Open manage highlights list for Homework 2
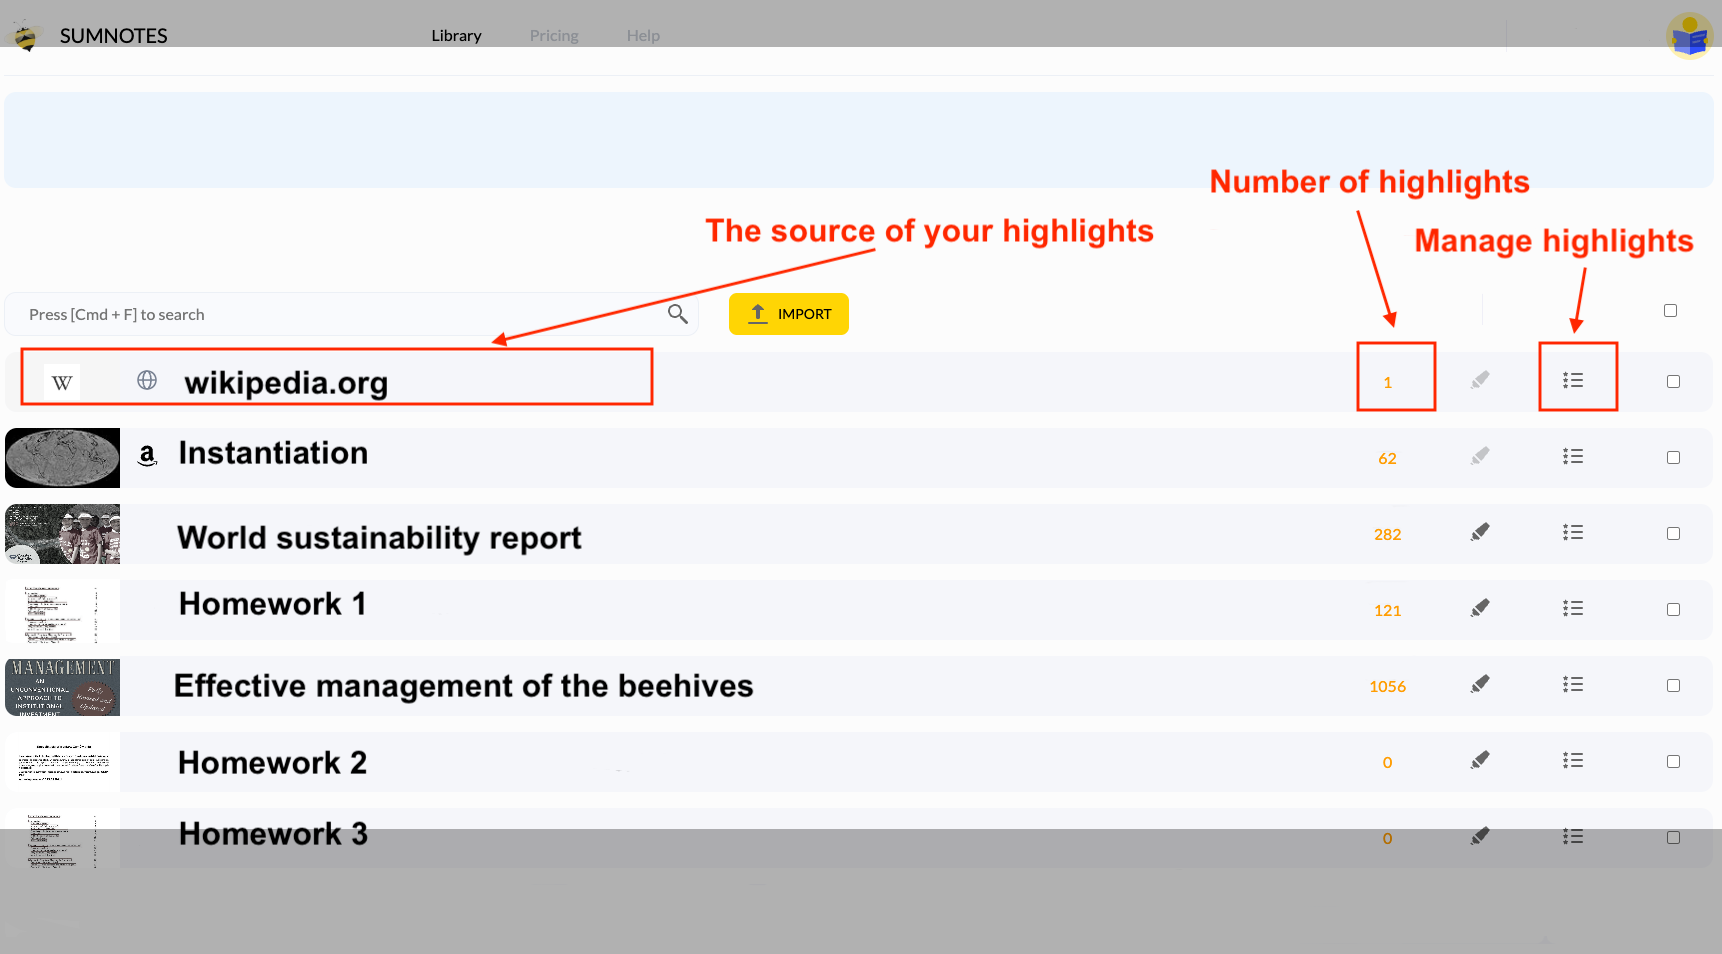The height and width of the screenshot is (954, 1722). tap(1573, 760)
